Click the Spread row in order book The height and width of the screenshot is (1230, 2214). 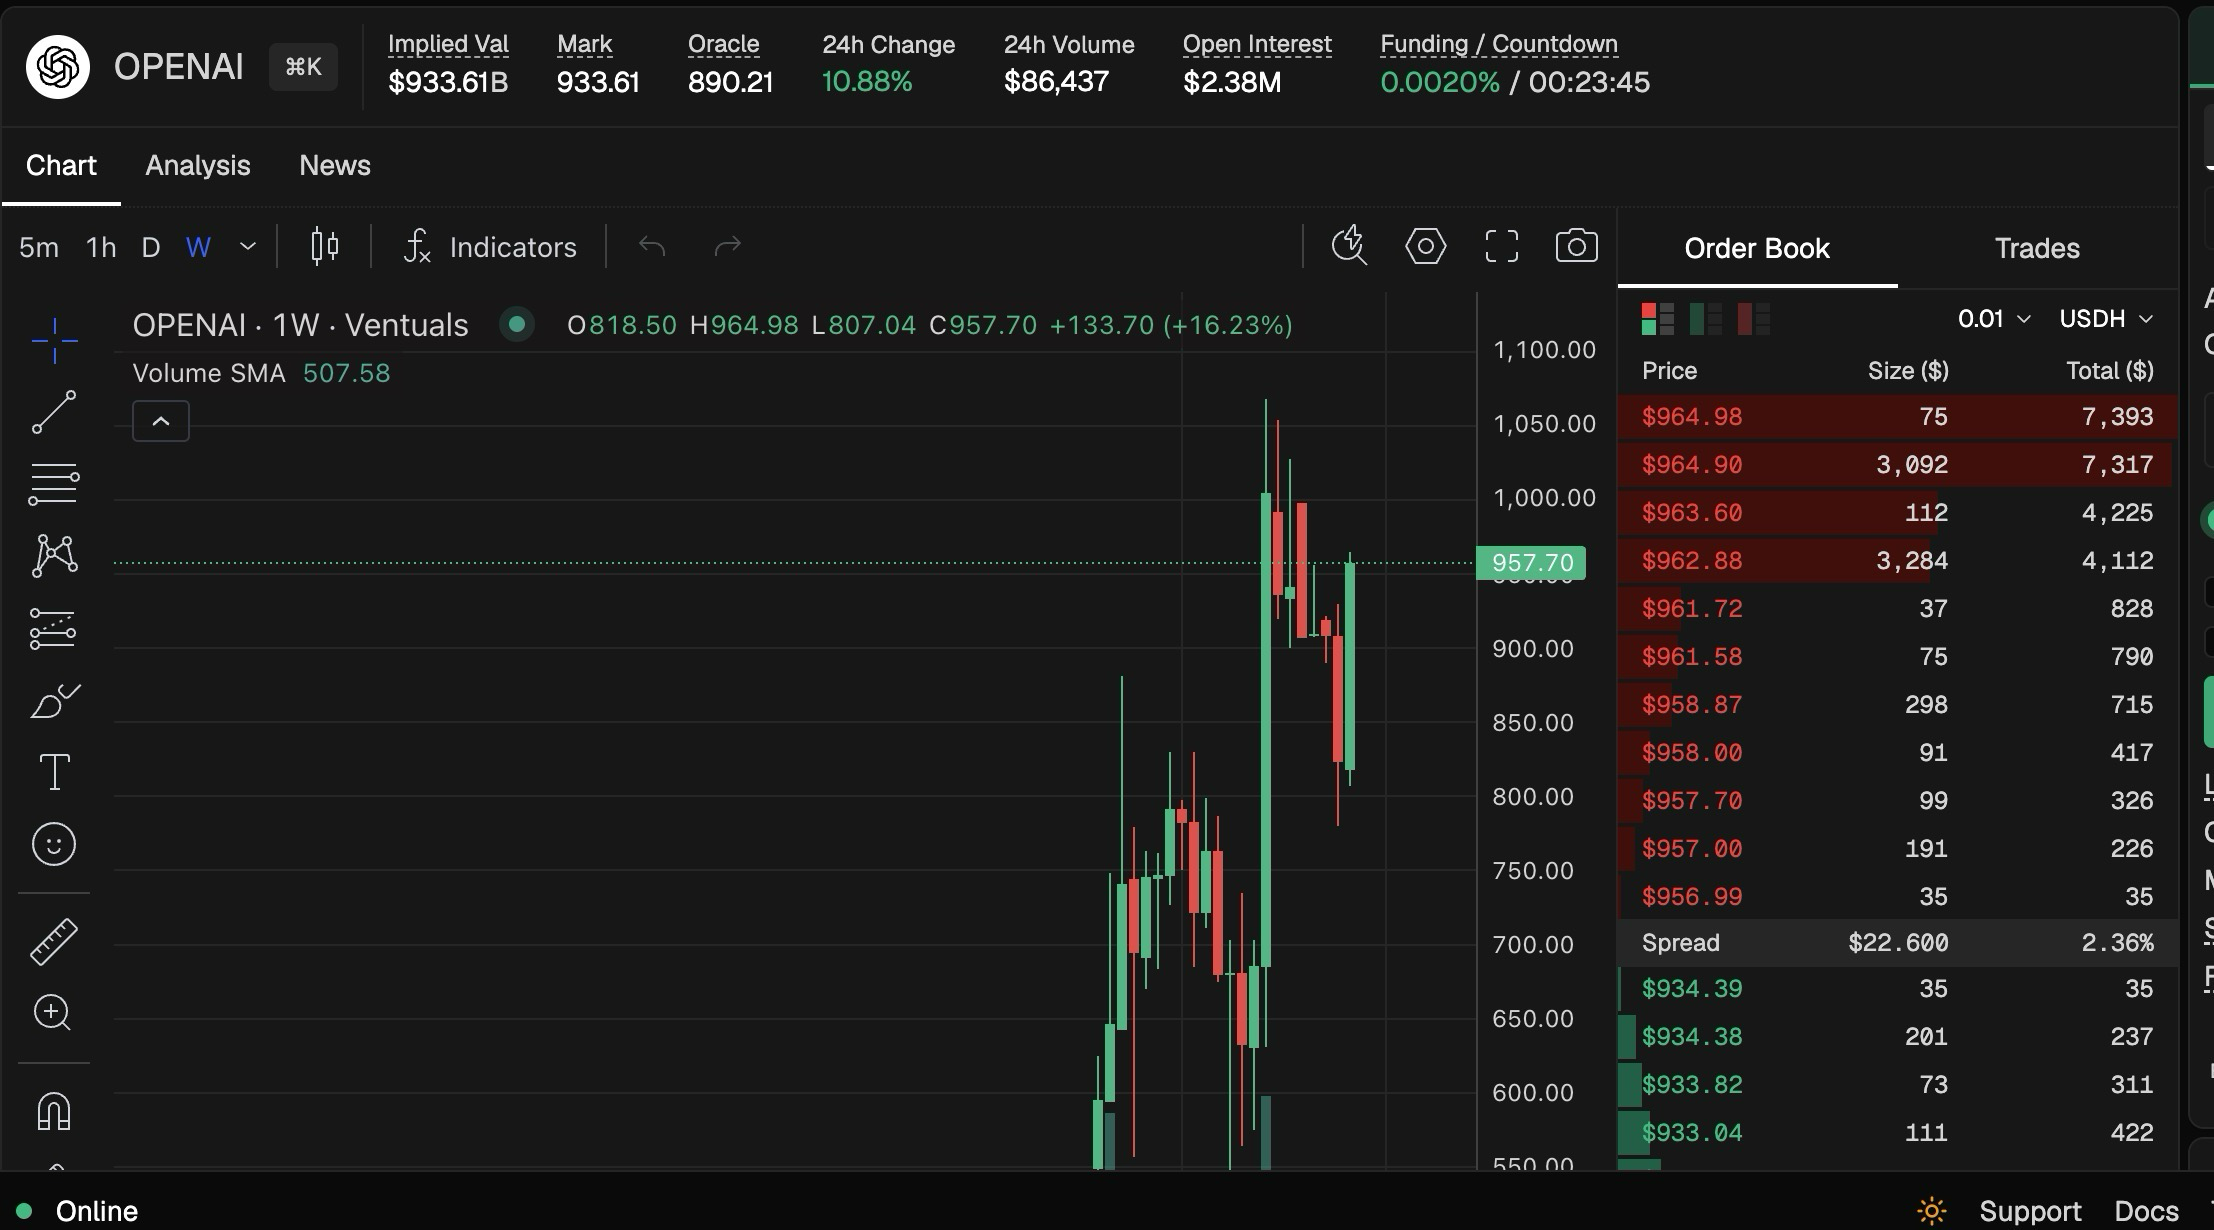tap(1898, 943)
